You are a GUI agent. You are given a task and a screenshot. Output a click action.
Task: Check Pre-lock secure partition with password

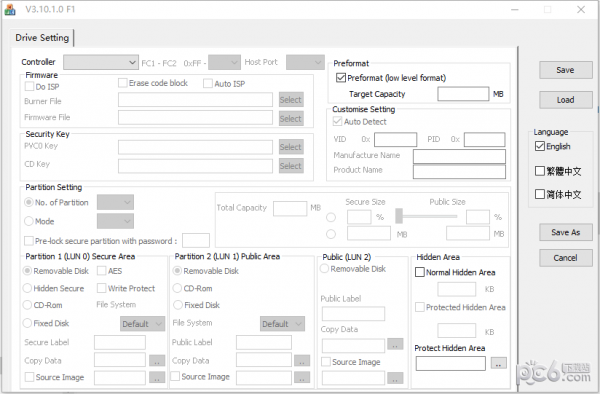coord(29,241)
